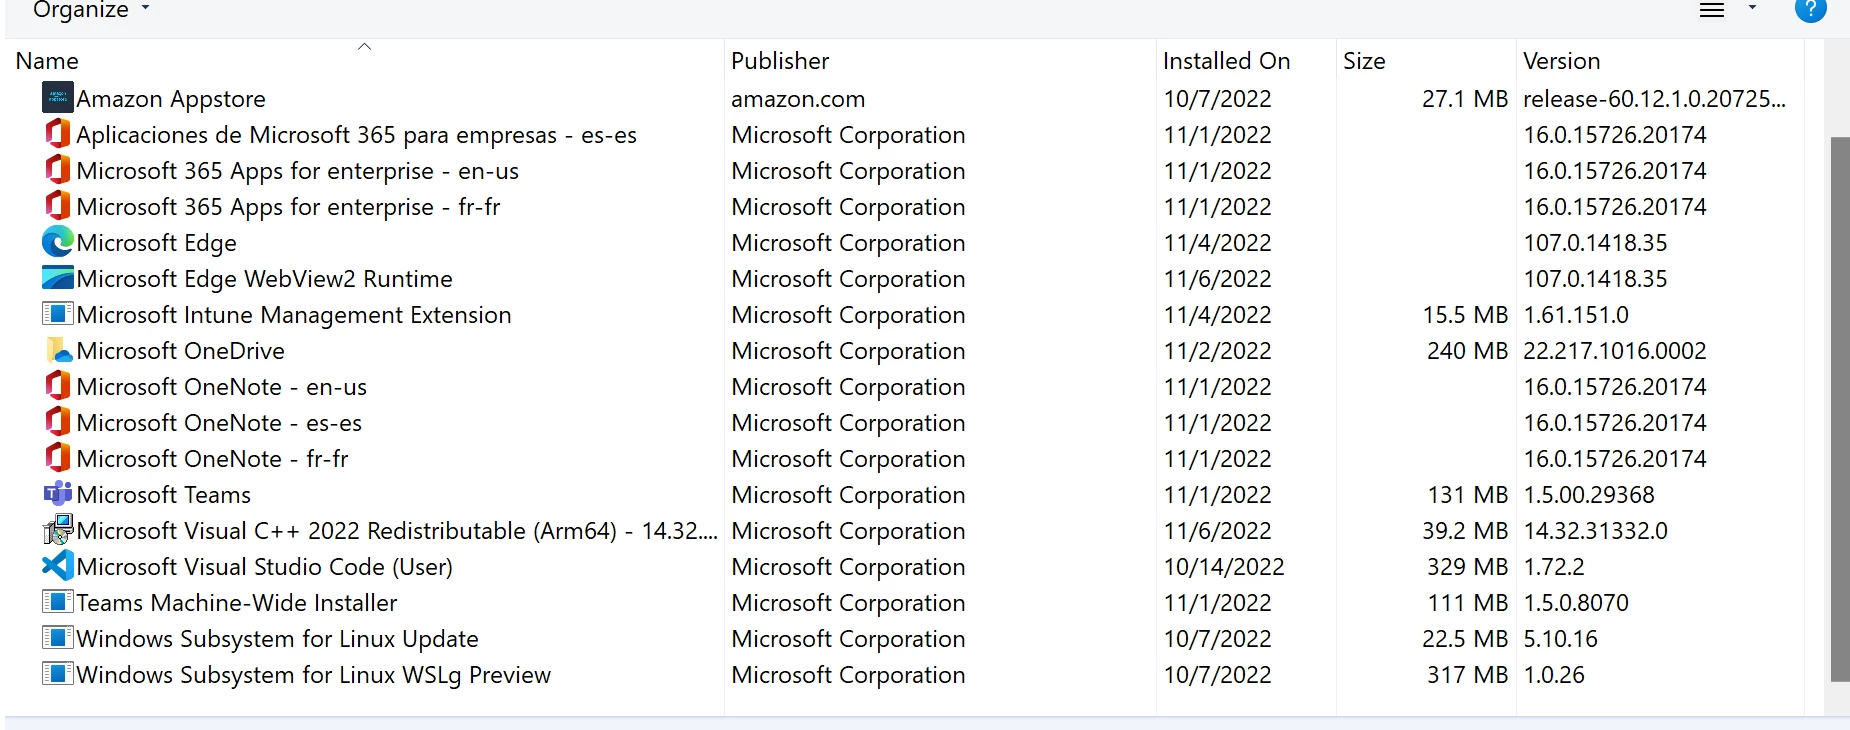Open the Organize dropdown menu
The image size is (1850, 730).
pyautogui.click(x=91, y=10)
